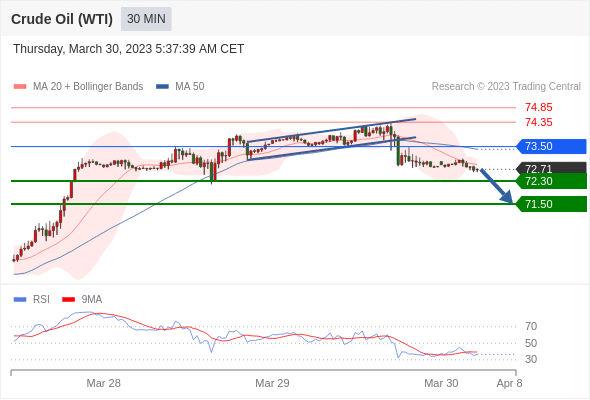Screen dimensions: 590x400
Task: Click the blue RSI legend marker
Action: pyautogui.click(x=20, y=300)
